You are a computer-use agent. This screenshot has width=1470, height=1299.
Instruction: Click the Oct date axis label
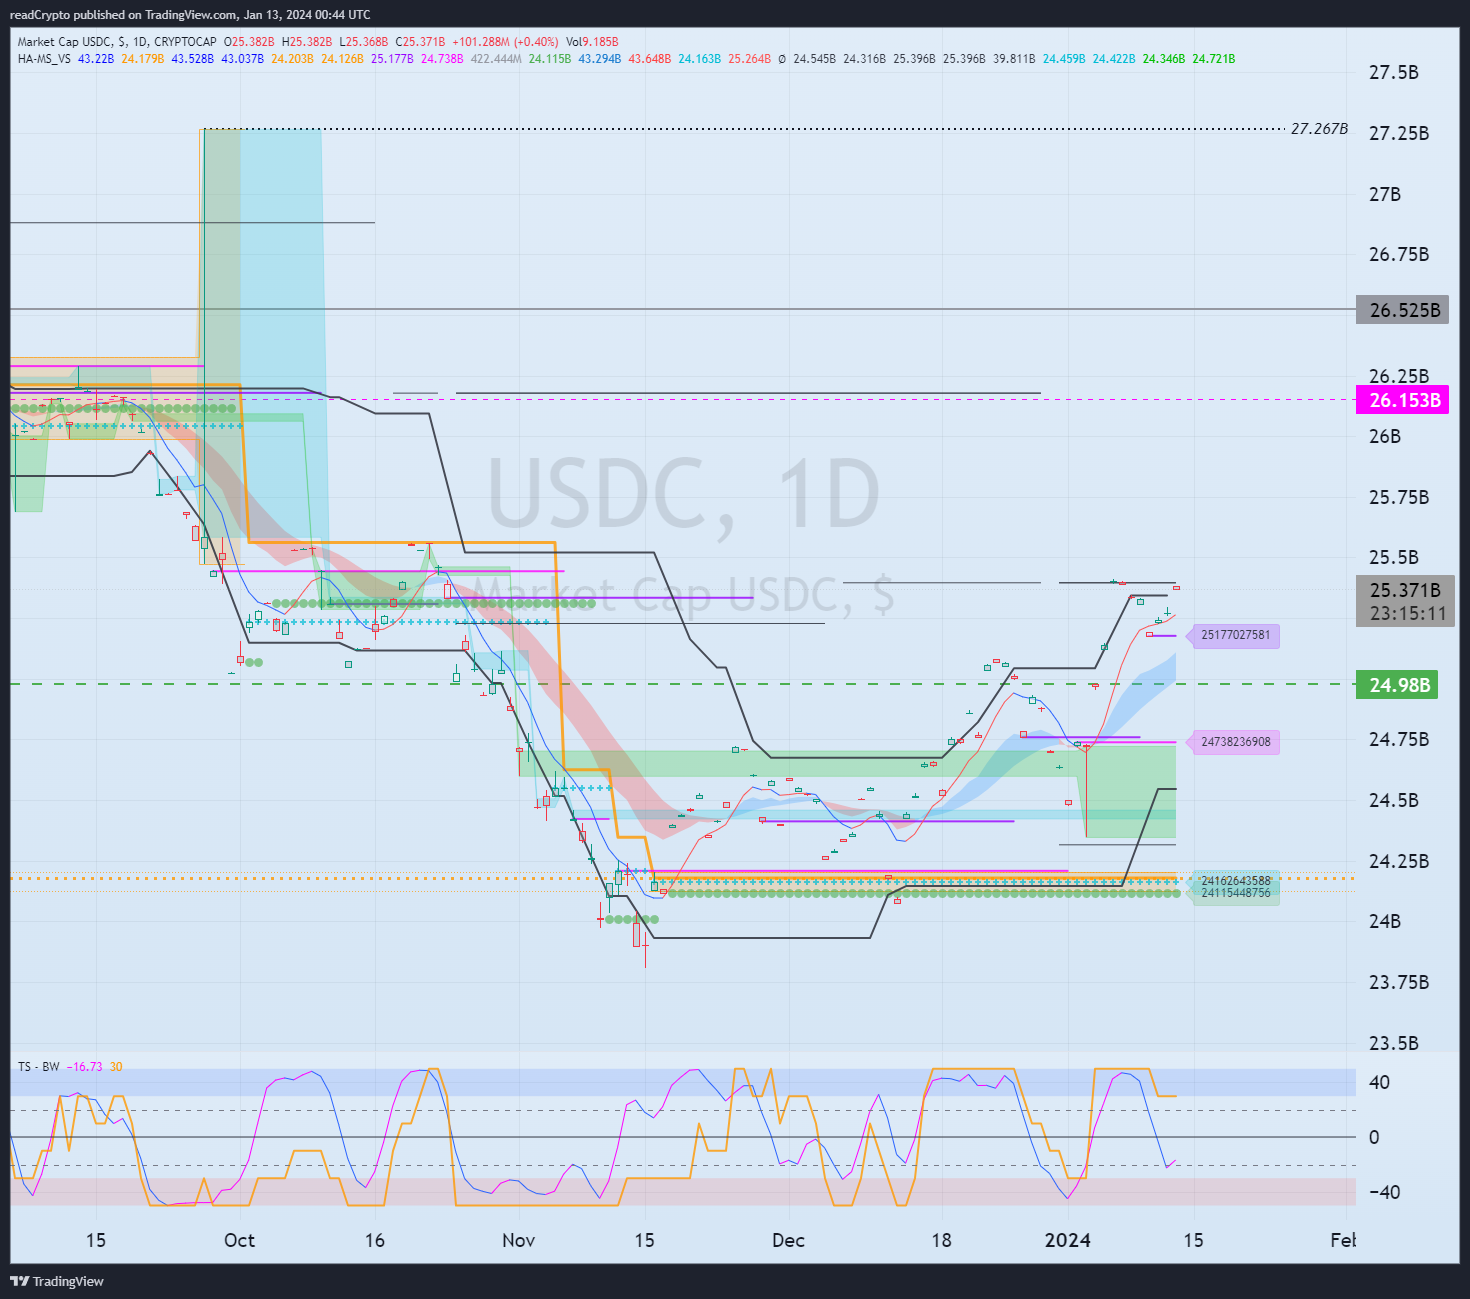click(239, 1241)
